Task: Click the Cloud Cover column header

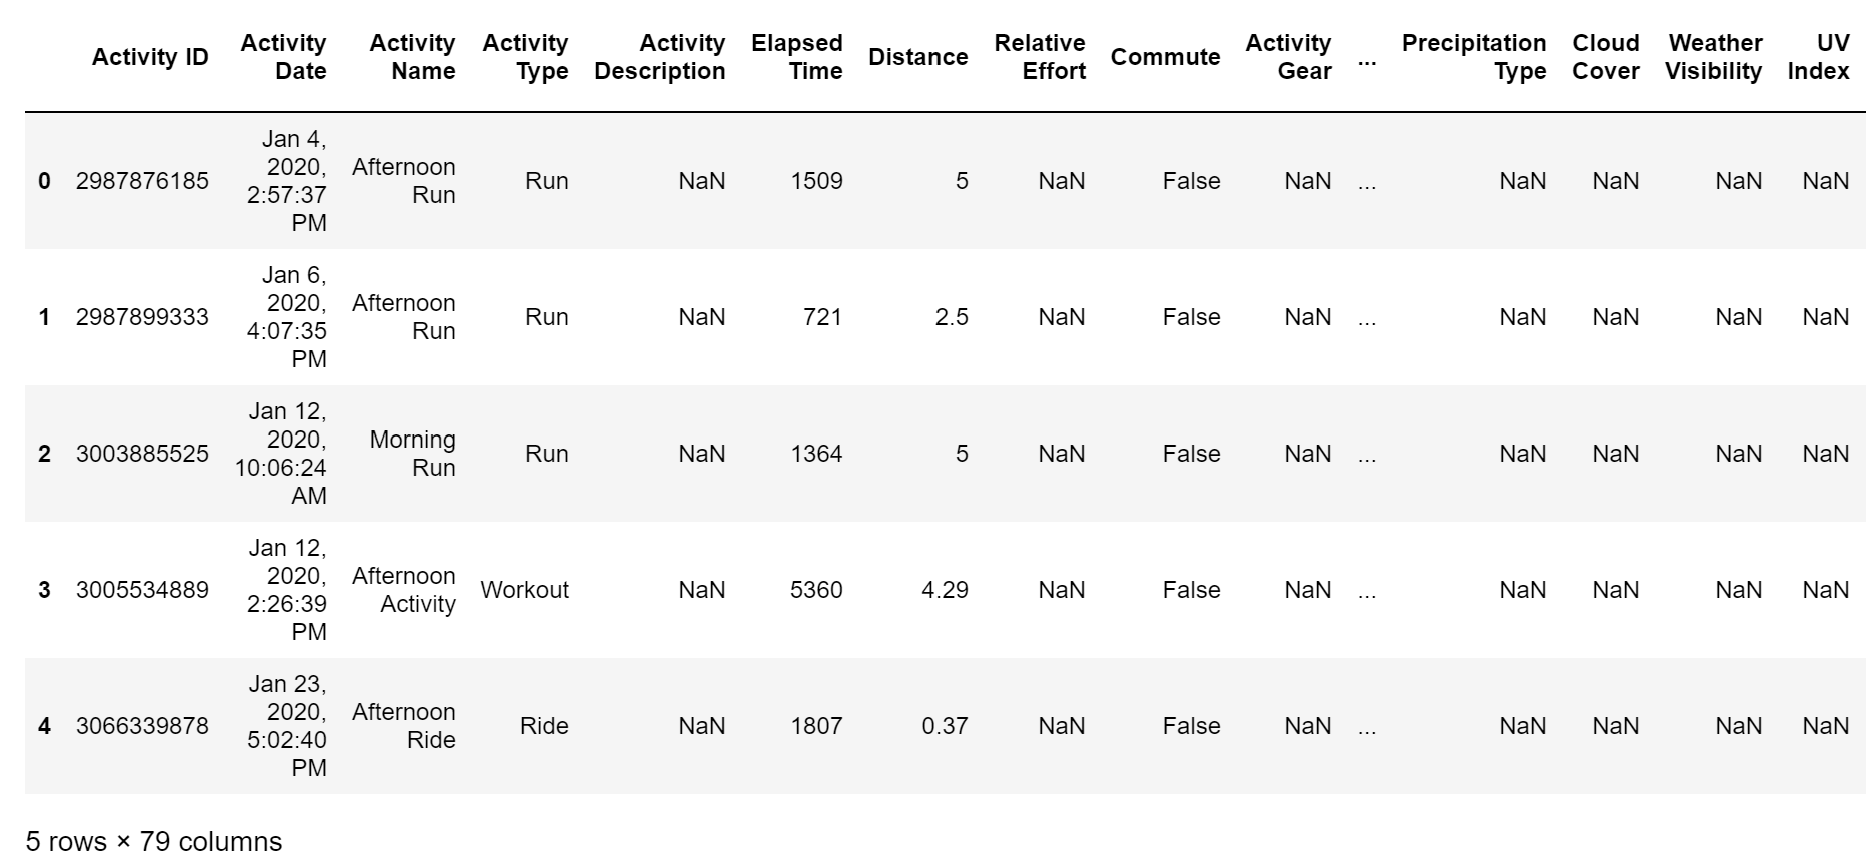Action: 1605,57
